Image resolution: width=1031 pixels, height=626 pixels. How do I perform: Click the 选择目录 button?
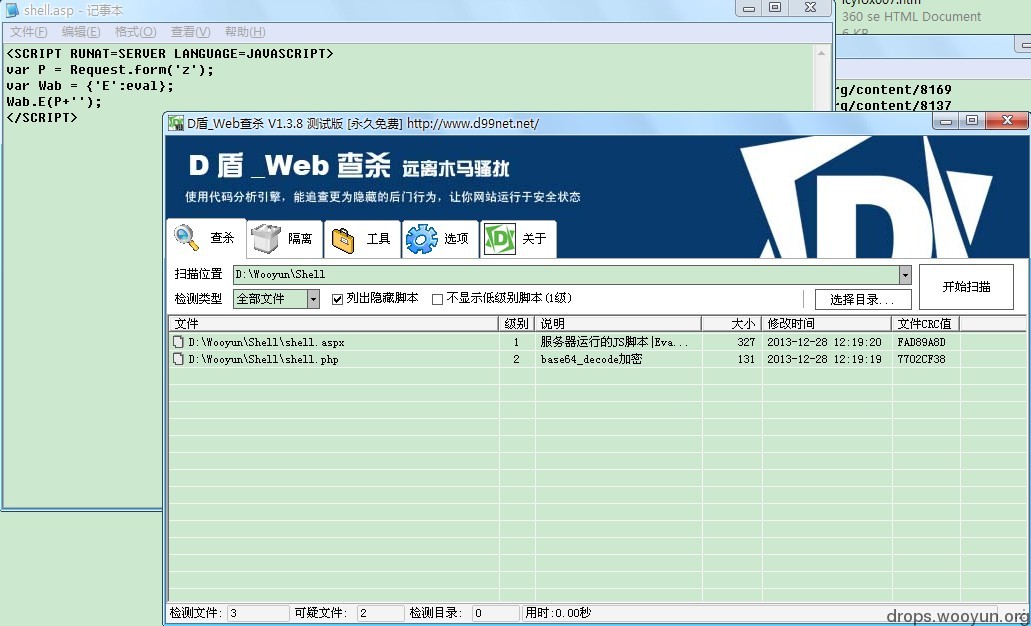pyautogui.click(x=863, y=300)
